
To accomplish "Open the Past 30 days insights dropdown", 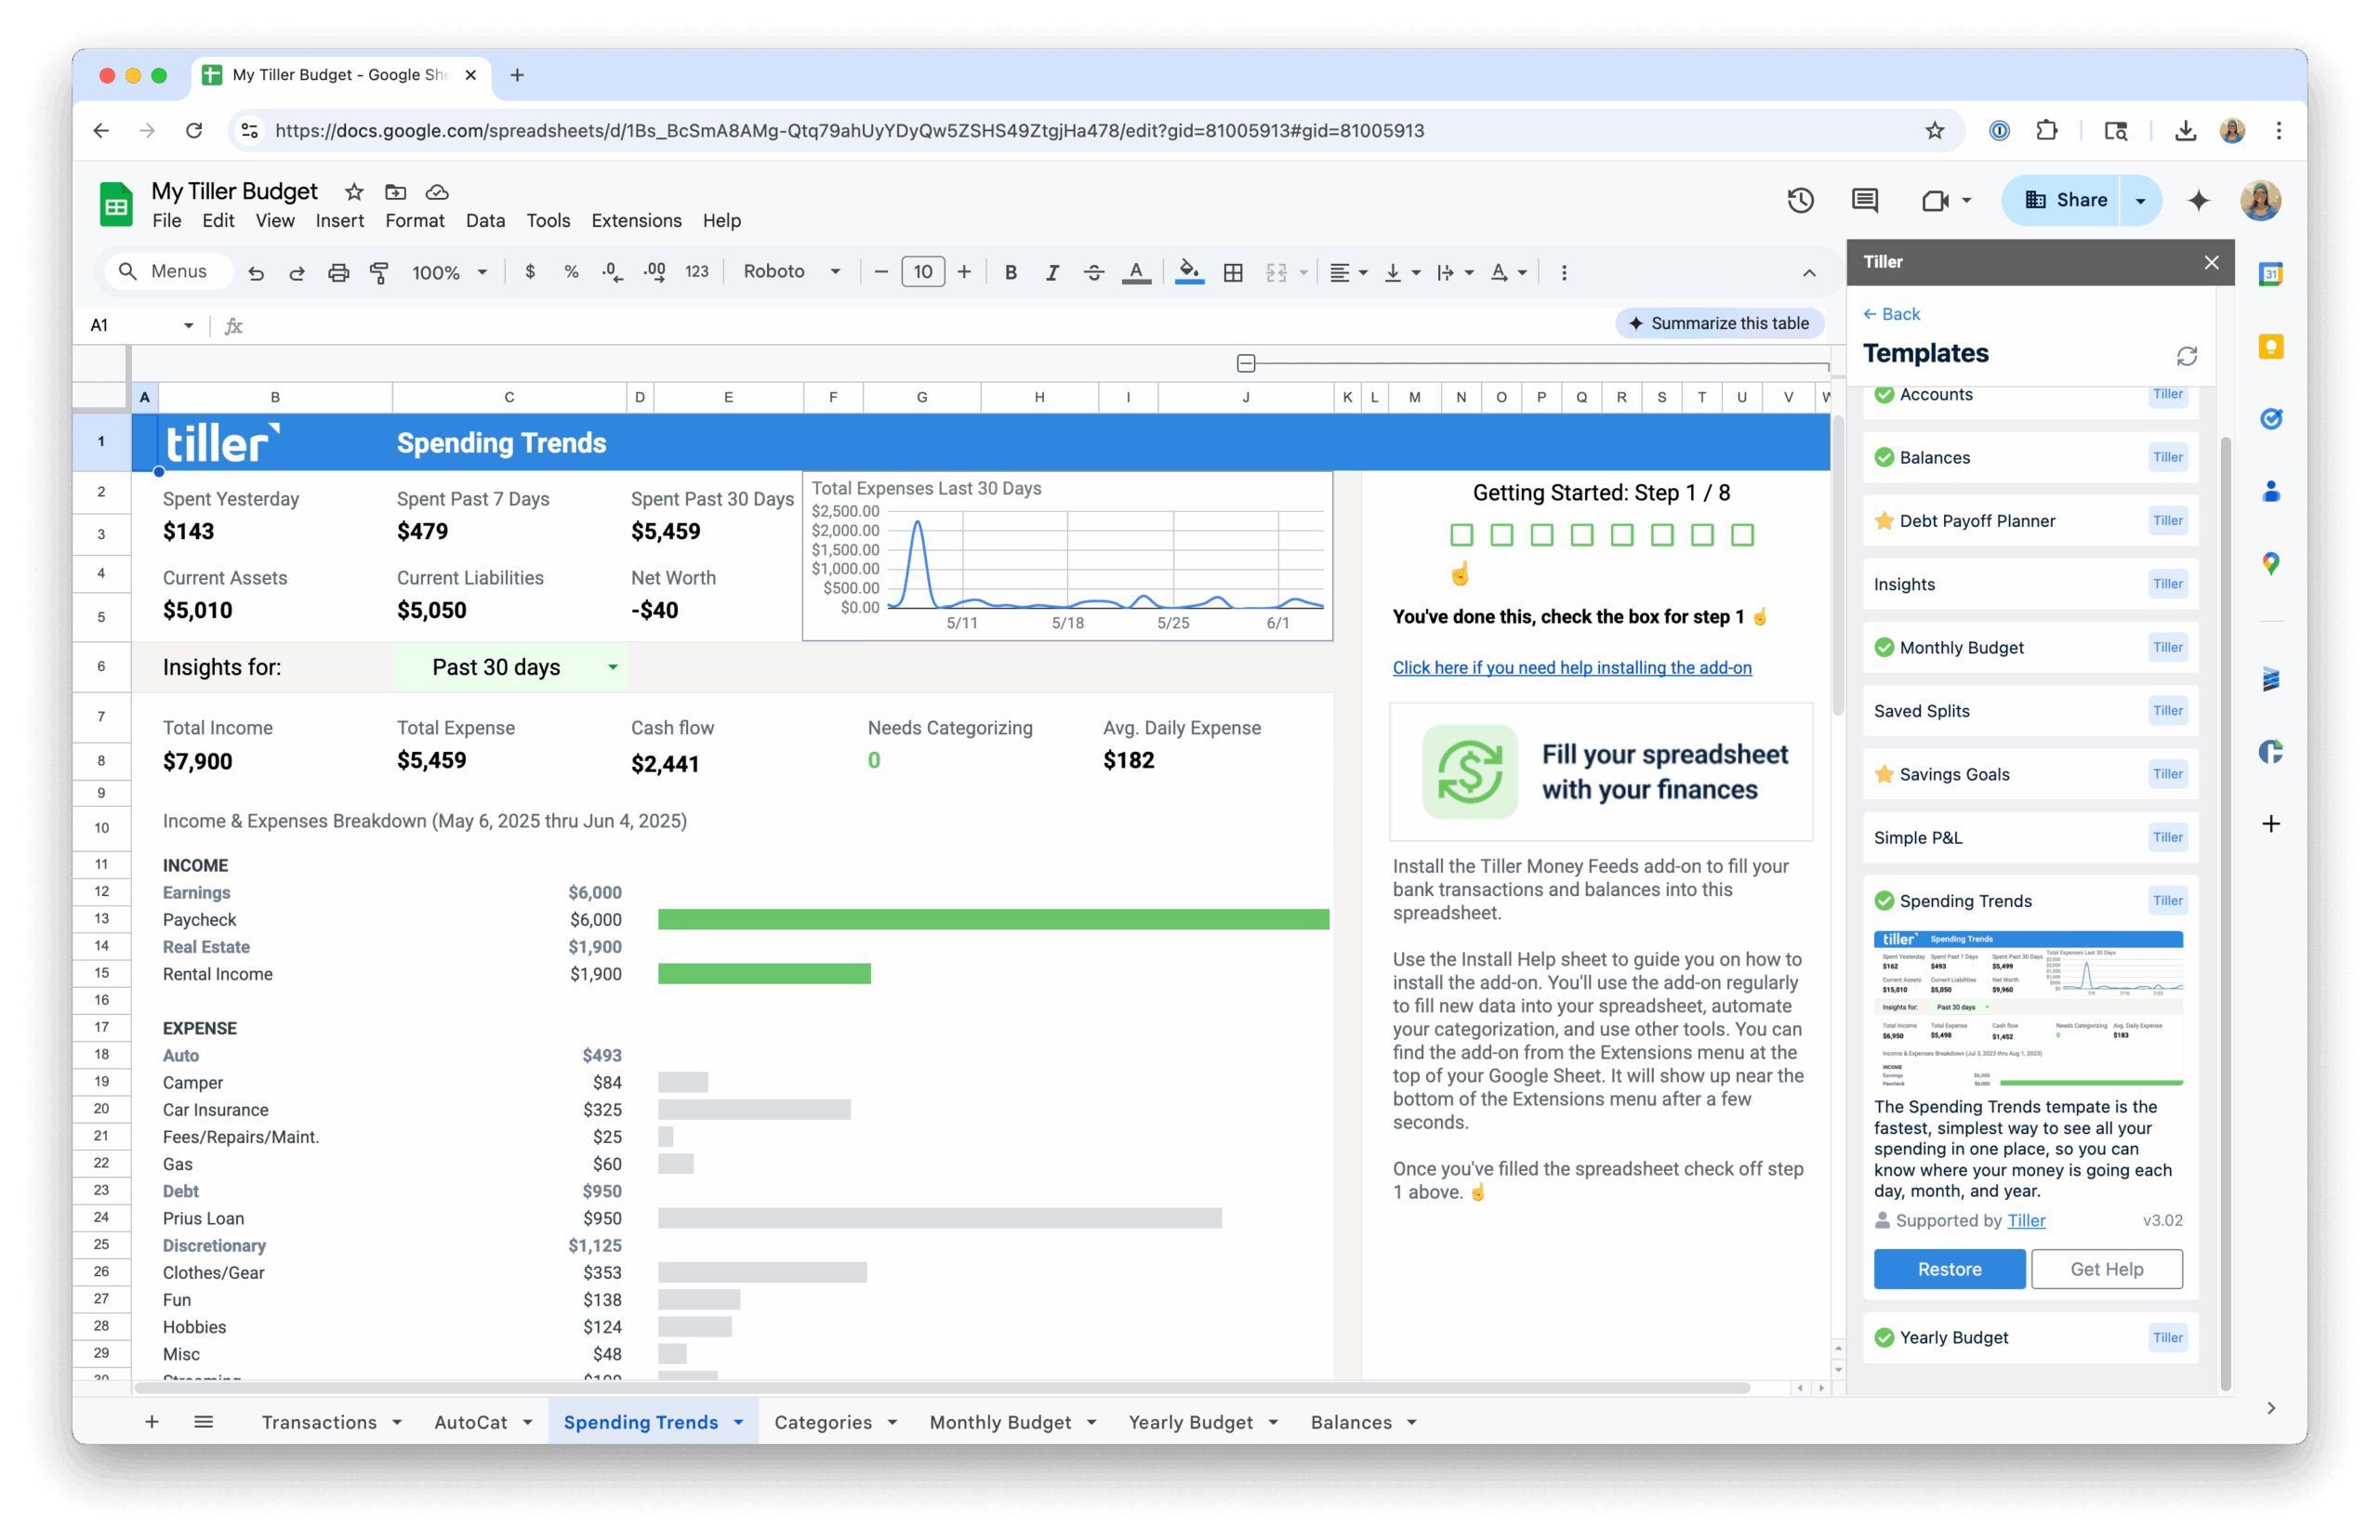I will [612, 667].
